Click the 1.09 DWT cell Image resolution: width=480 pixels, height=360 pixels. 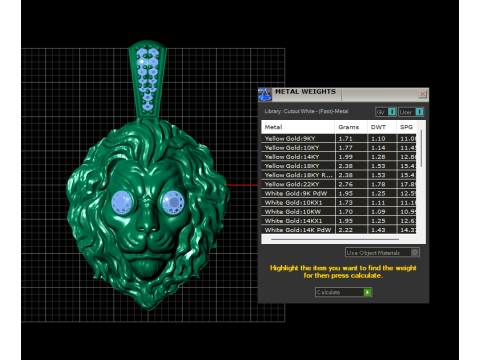[378, 212]
